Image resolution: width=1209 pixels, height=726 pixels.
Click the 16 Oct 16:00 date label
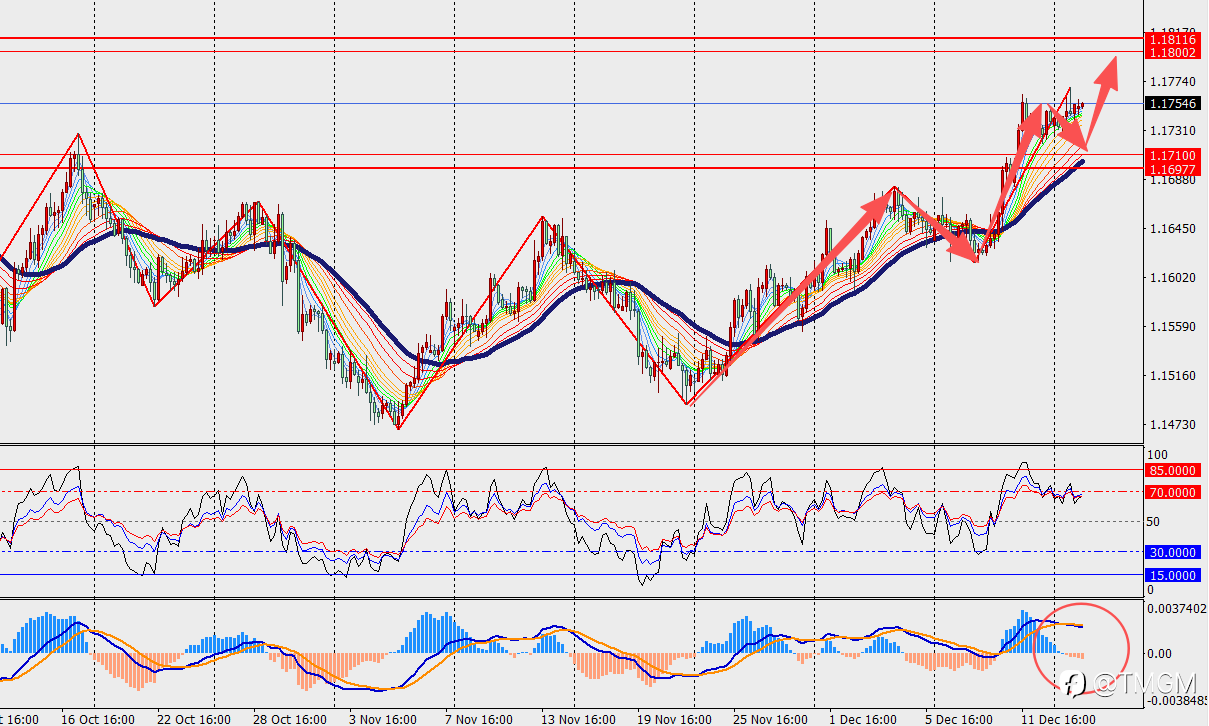coord(98,719)
